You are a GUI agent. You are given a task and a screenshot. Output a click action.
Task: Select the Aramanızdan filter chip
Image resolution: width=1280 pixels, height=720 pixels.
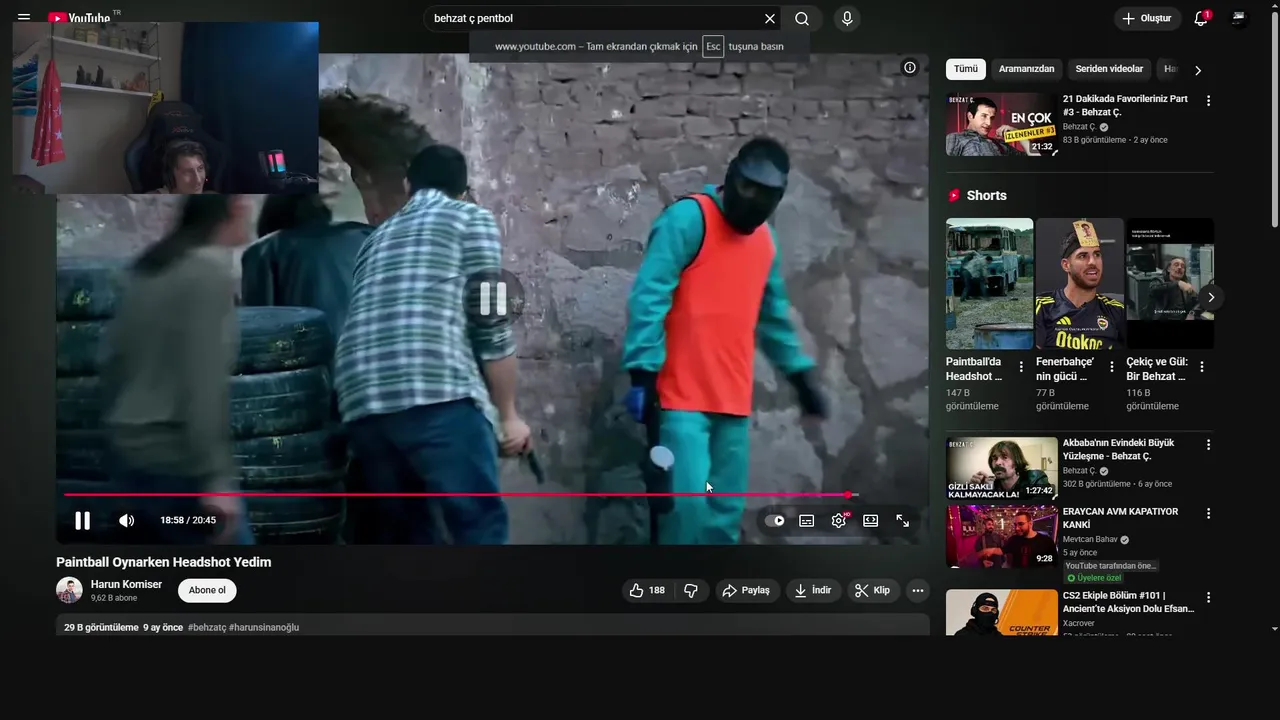click(x=1026, y=69)
